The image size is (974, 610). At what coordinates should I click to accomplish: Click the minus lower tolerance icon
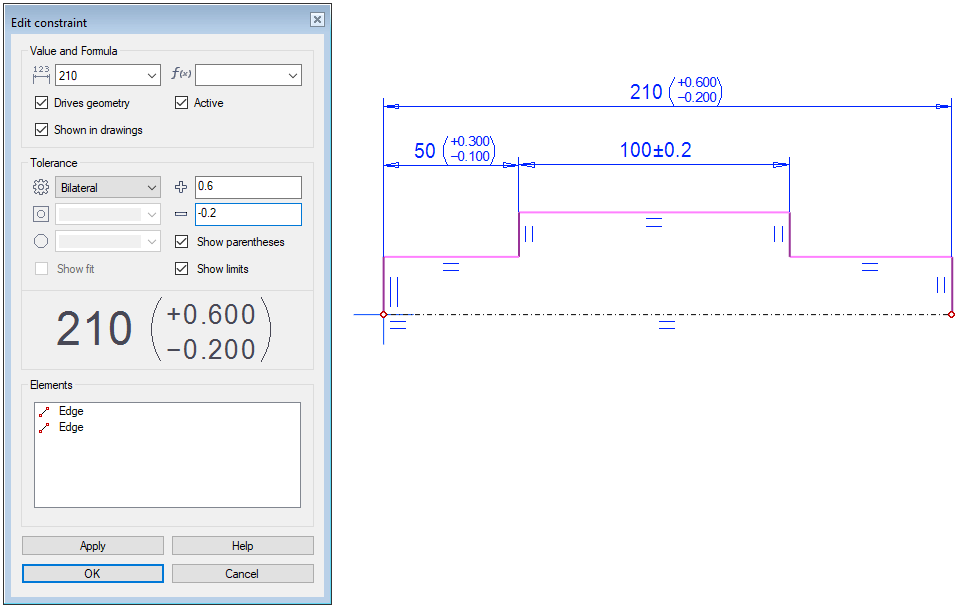click(181, 214)
